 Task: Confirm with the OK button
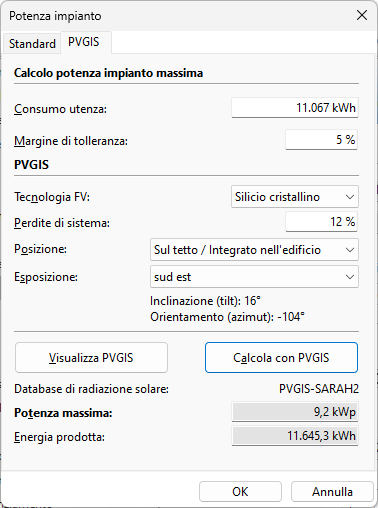(x=240, y=492)
